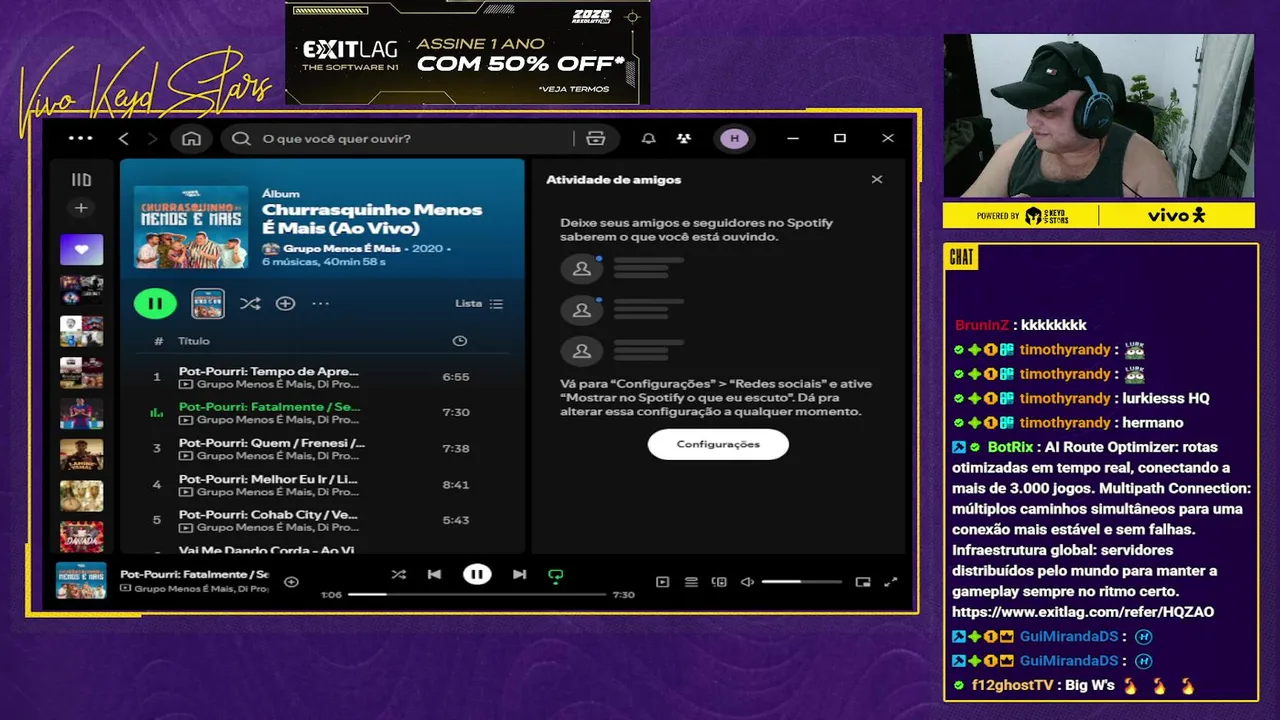Open the purple 'H' profile avatar menu
This screenshot has height=720, width=1280.
pos(735,138)
